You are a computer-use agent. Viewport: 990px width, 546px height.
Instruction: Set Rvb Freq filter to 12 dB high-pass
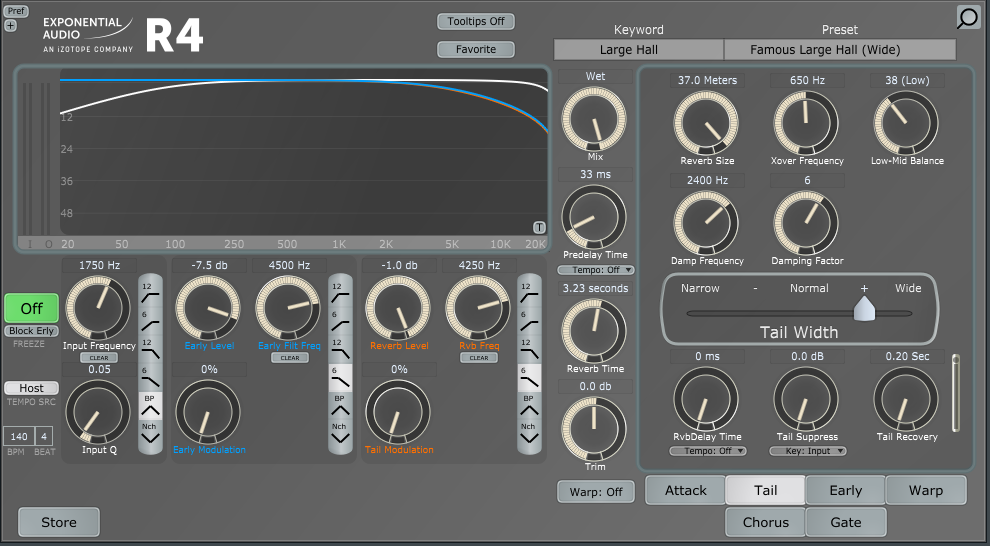point(529,292)
